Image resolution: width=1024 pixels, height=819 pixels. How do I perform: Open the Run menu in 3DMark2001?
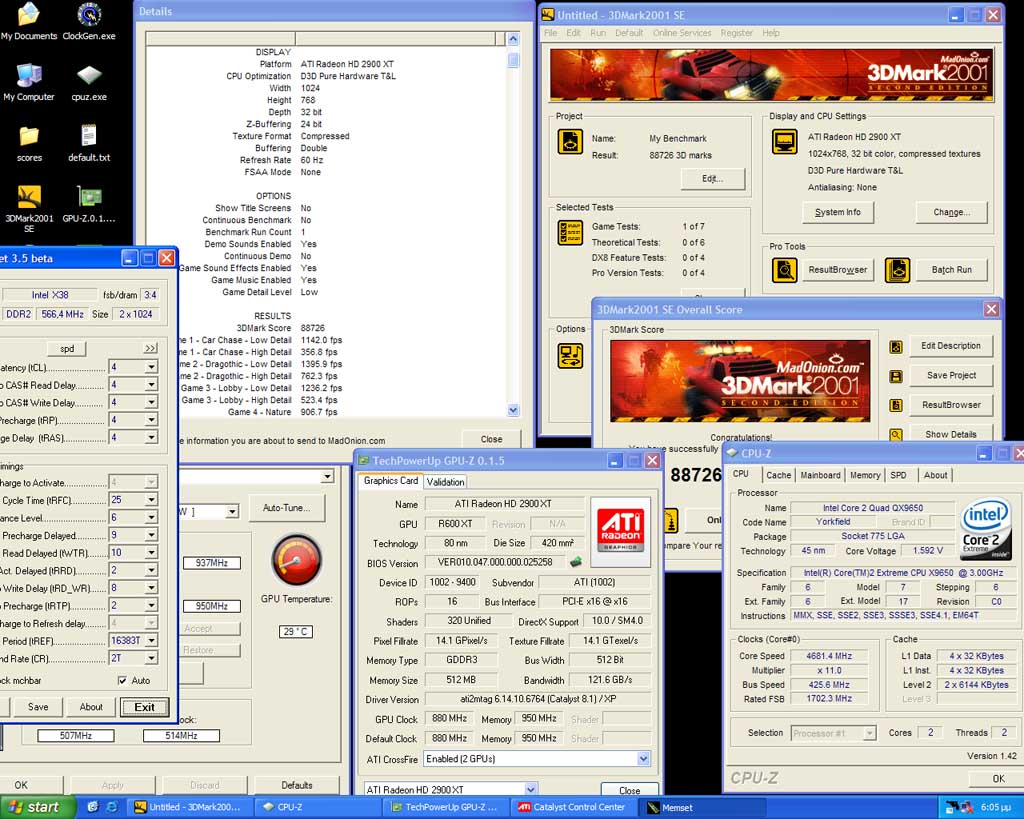(x=598, y=33)
